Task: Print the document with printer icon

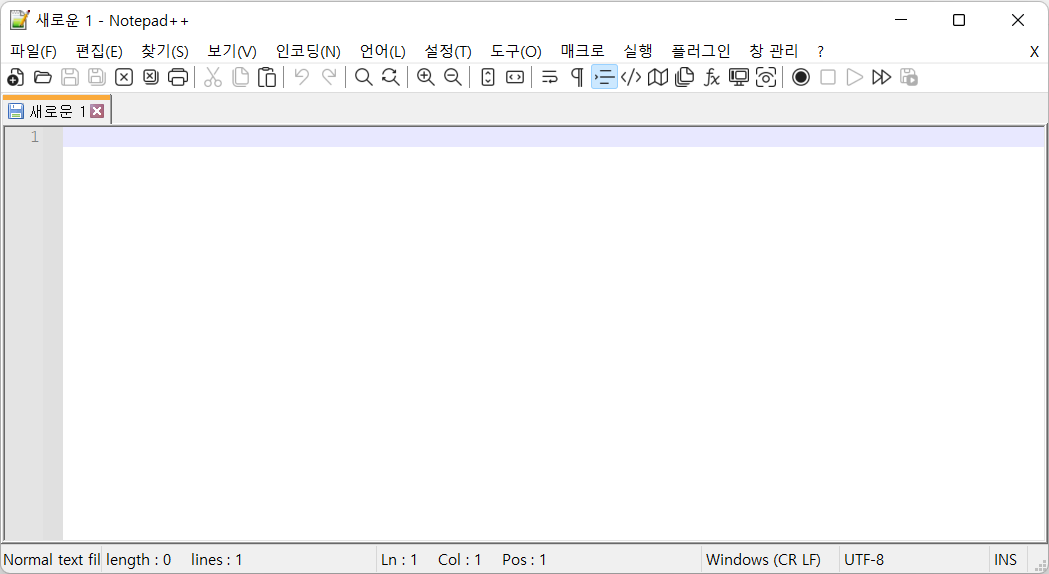Action: pyautogui.click(x=178, y=78)
